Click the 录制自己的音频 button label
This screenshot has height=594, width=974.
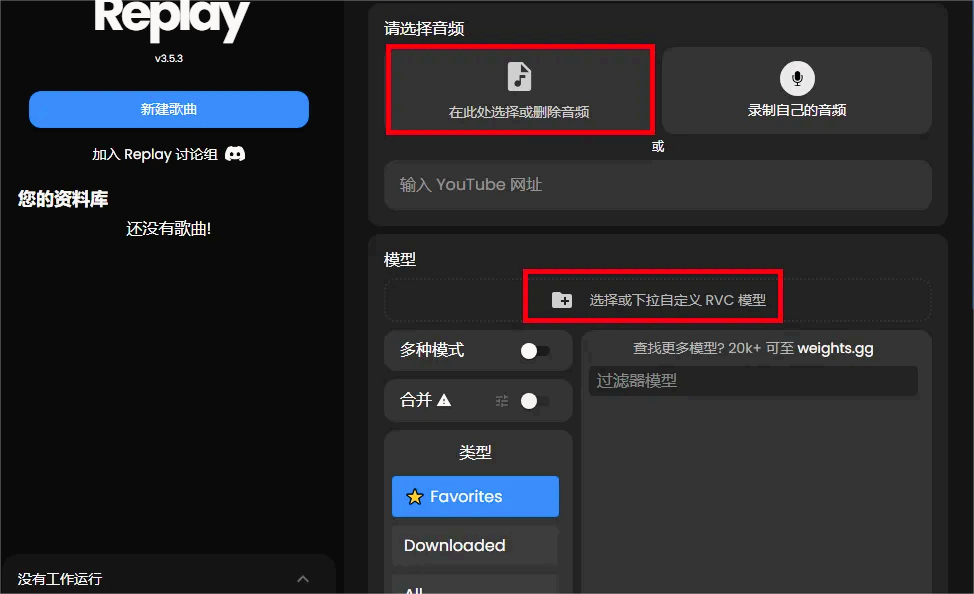pos(797,110)
